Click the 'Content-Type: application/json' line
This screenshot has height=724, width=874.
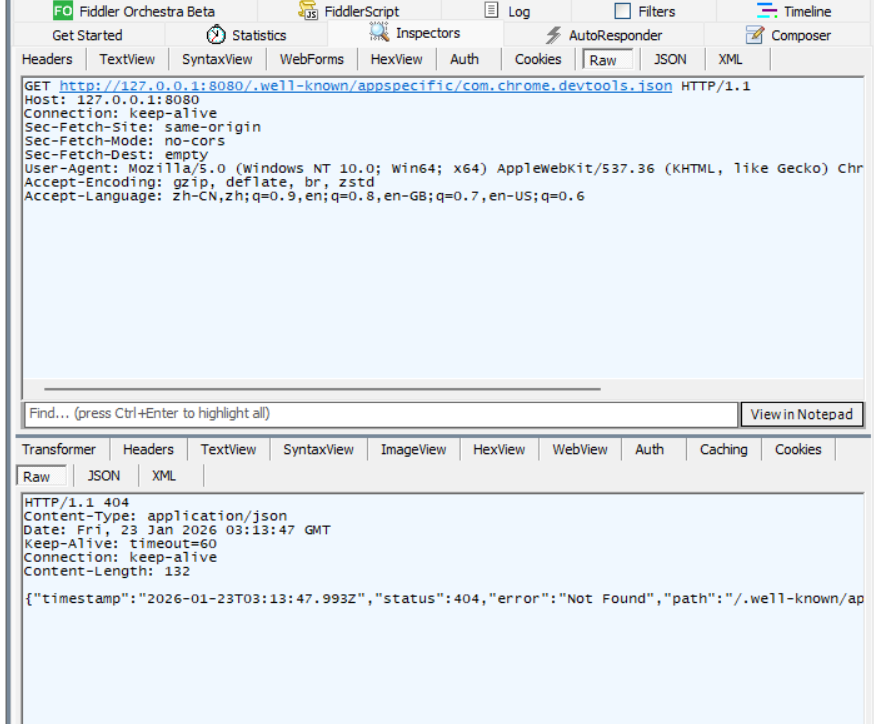[x=156, y=516]
